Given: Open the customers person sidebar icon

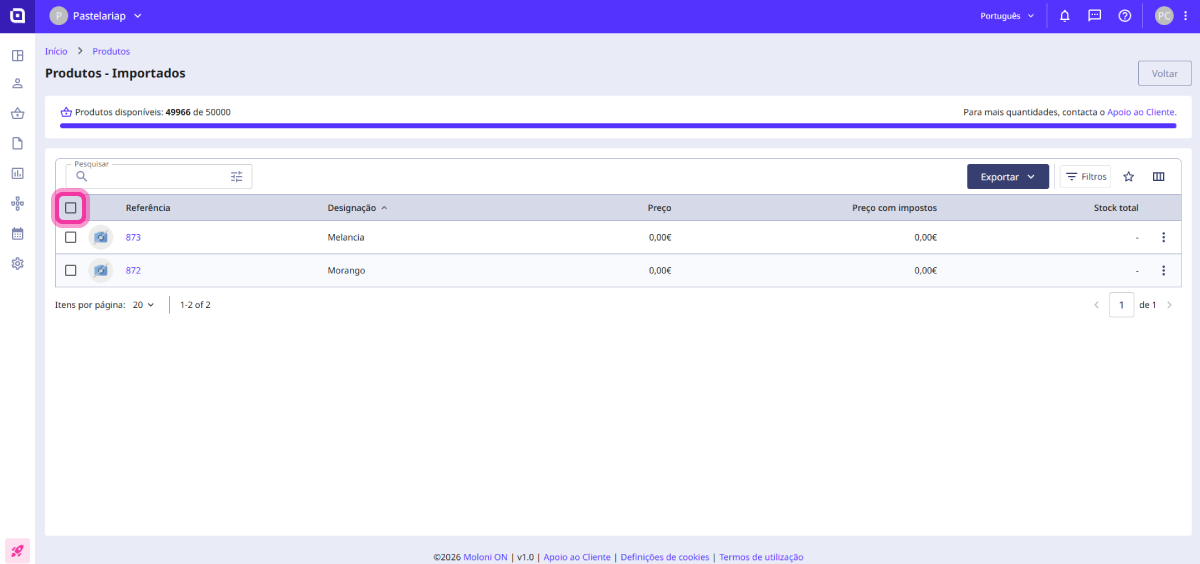Looking at the screenshot, I should [x=17, y=84].
